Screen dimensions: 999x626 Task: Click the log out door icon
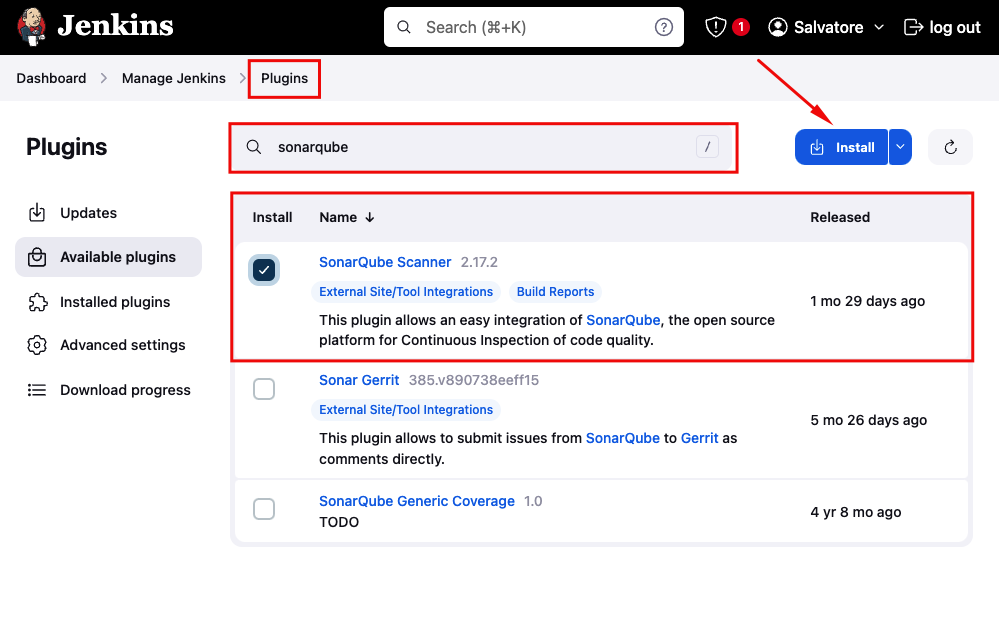pos(914,27)
